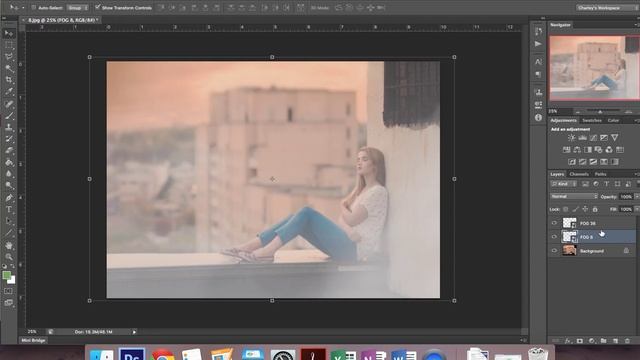Select the Pen tool
Screen dimensions: 640x360
9,198
